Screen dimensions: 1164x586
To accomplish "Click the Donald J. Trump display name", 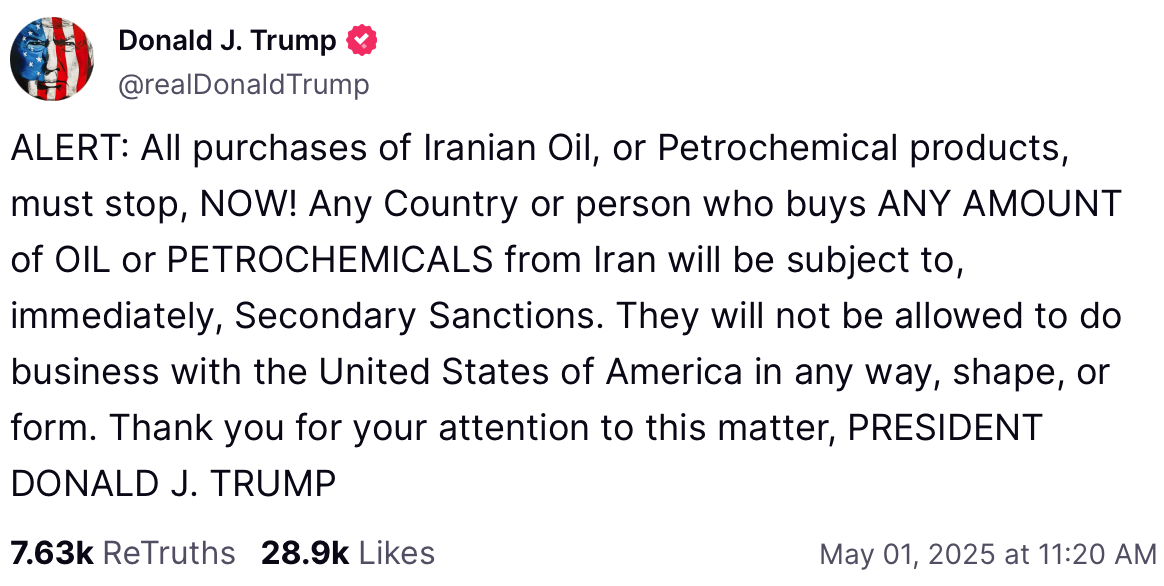I will pos(227,41).
